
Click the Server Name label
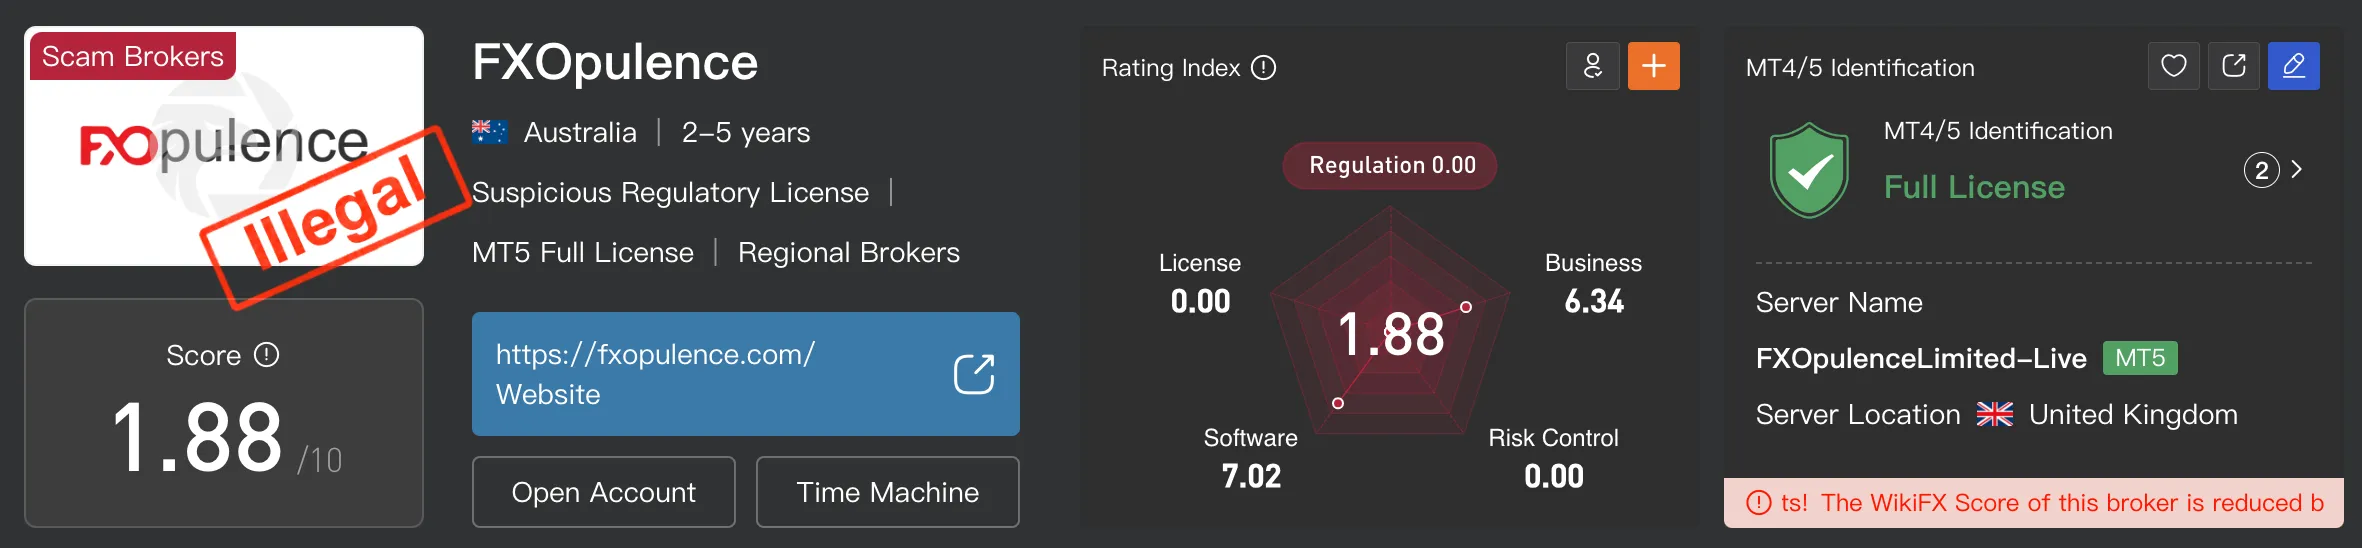point(1839,302)
